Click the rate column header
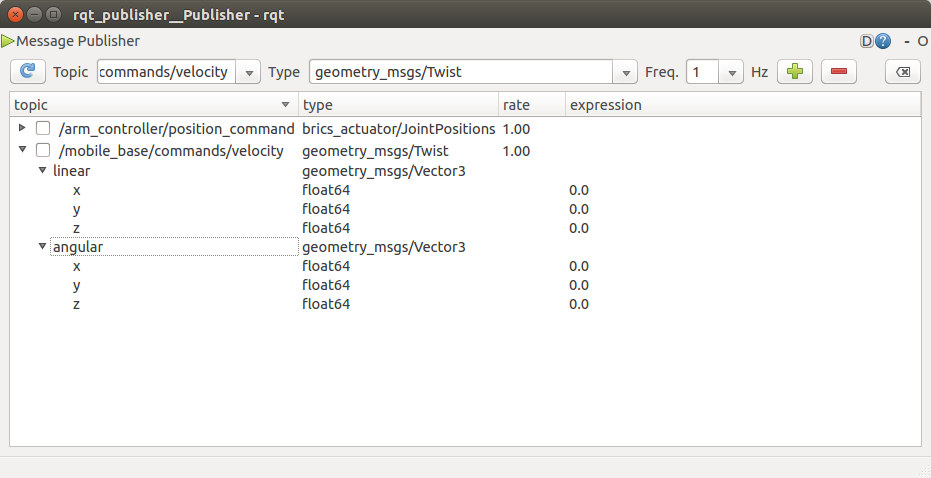 [532, 105]
